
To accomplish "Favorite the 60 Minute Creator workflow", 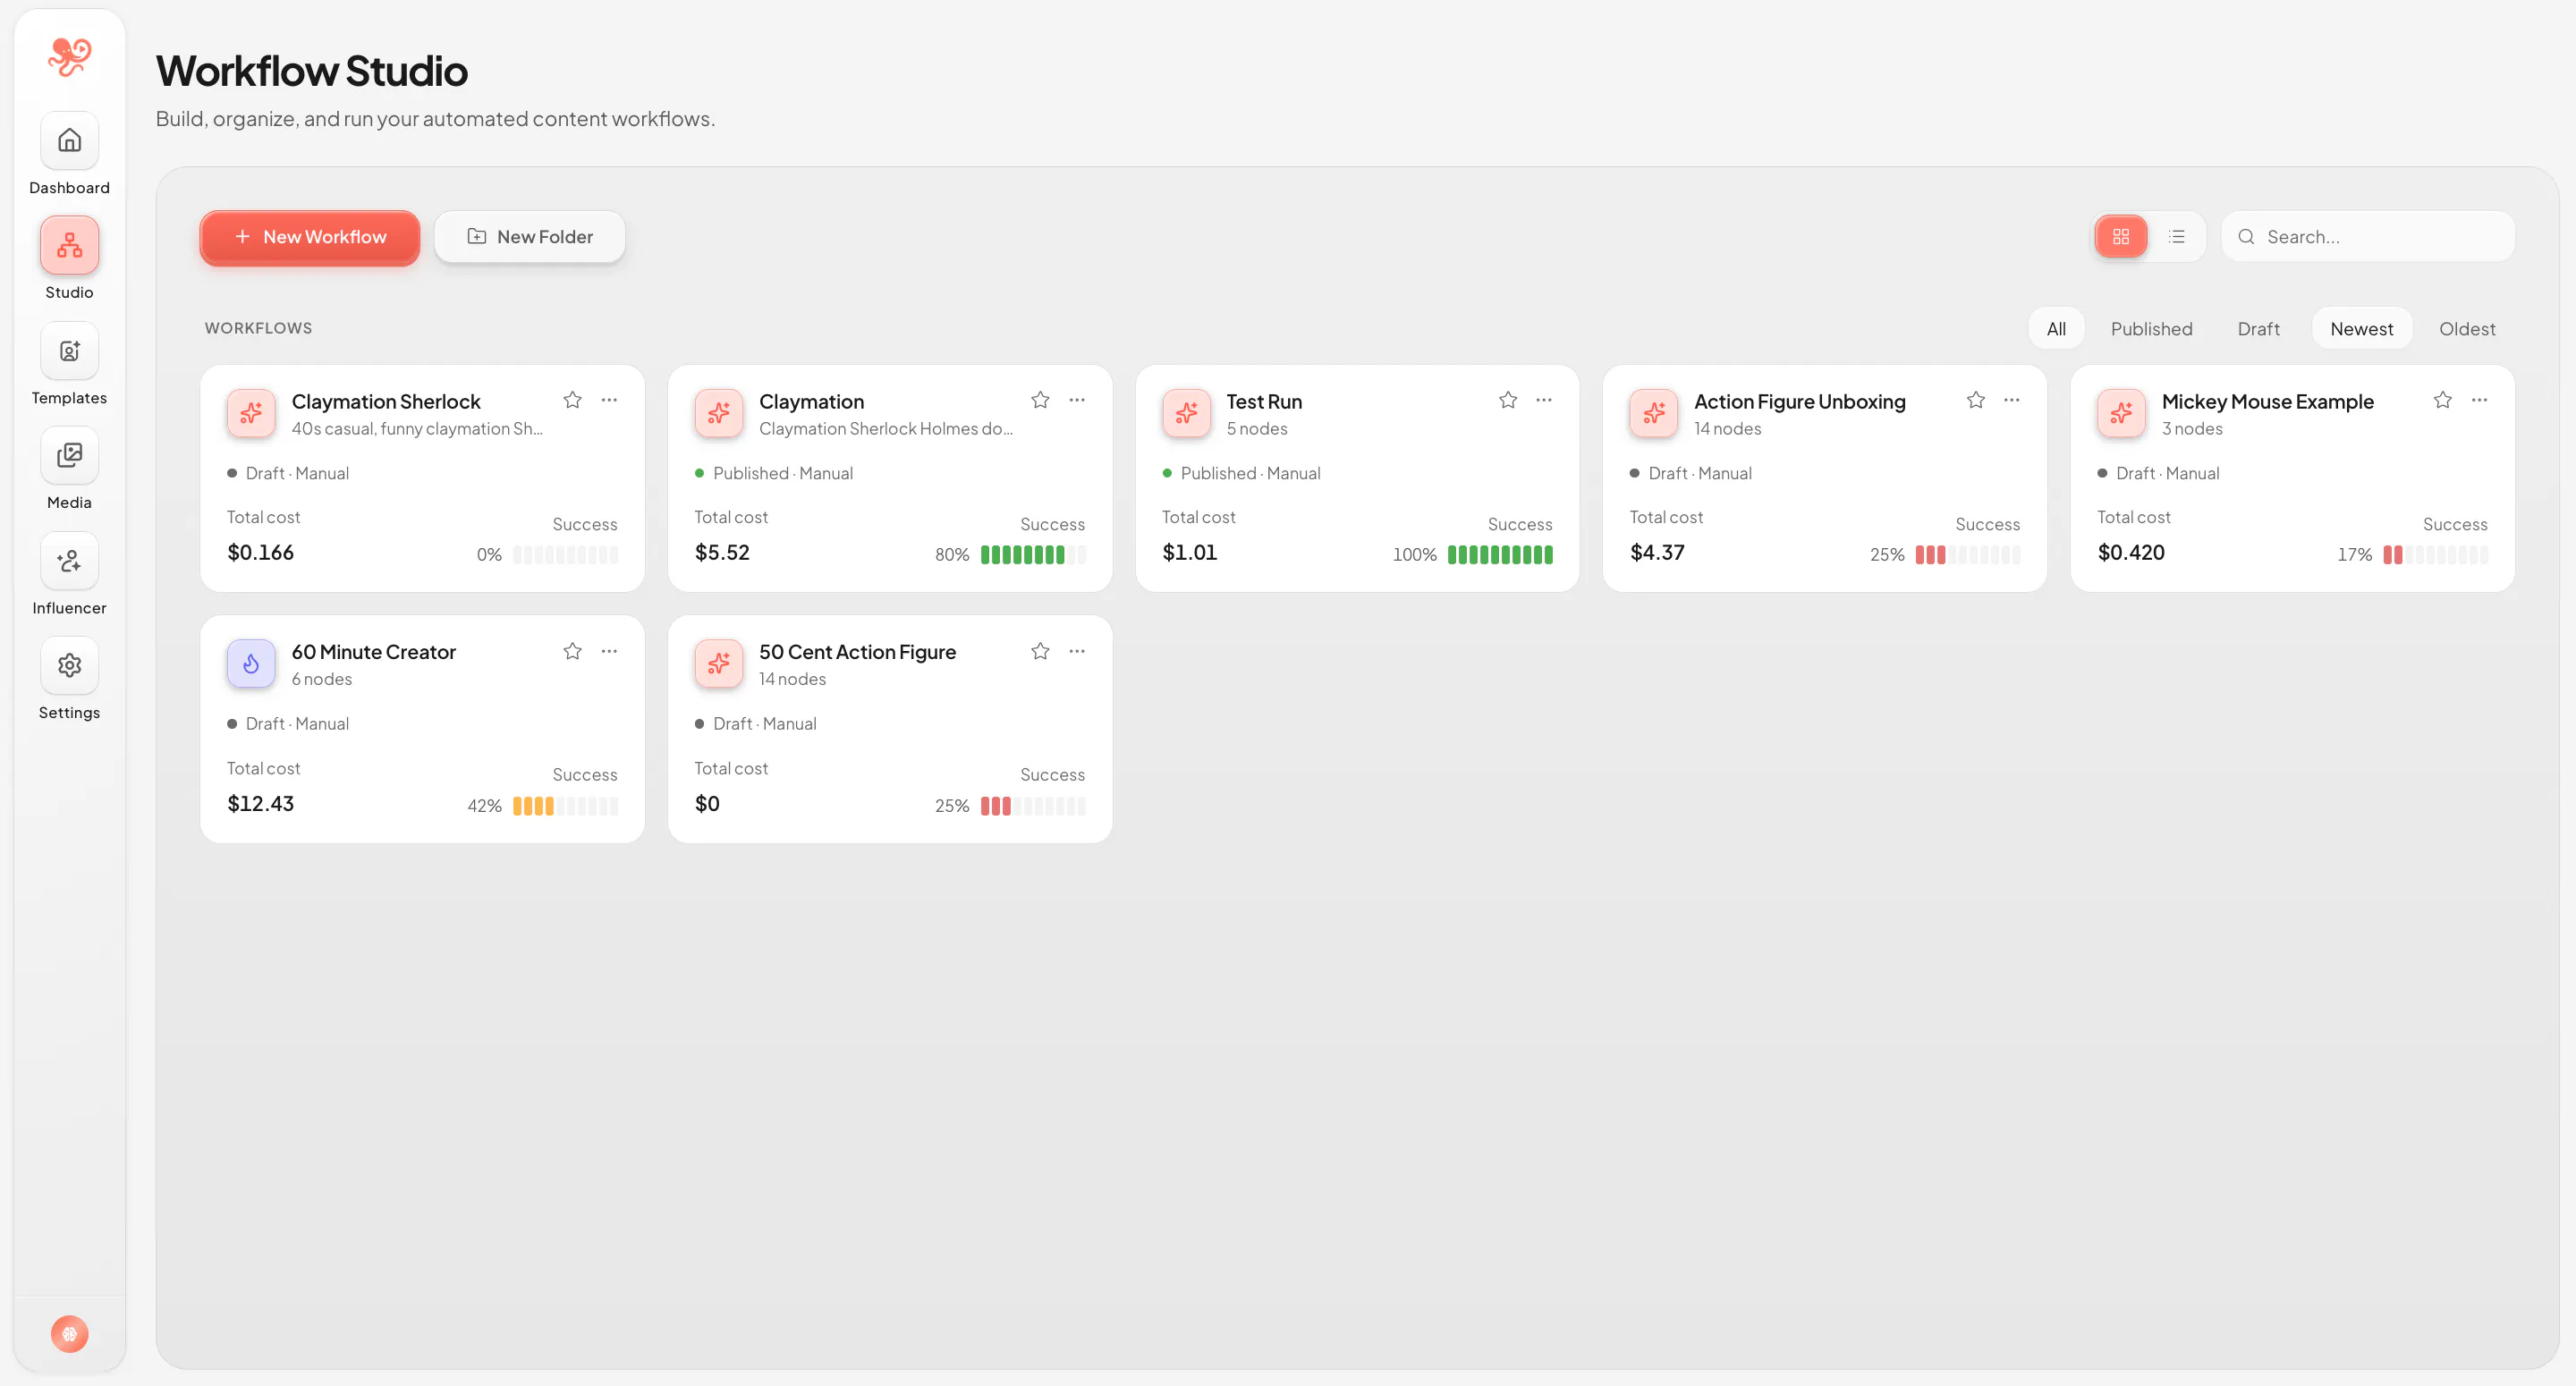I will click(572, 651).
